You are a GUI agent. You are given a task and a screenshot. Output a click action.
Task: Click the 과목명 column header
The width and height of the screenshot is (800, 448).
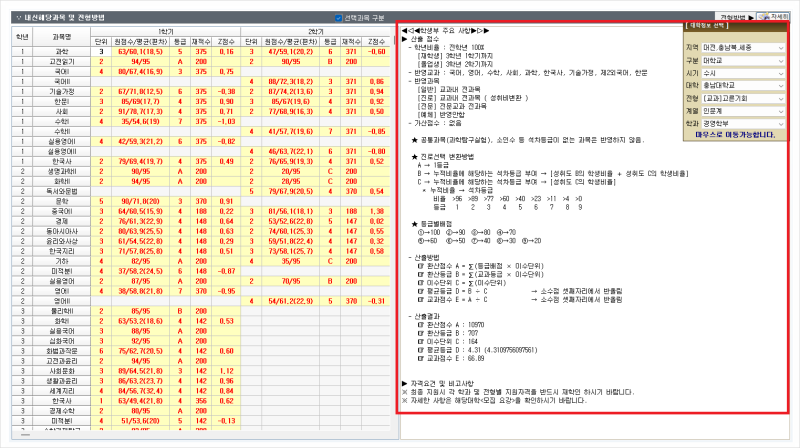click(62, 37)
